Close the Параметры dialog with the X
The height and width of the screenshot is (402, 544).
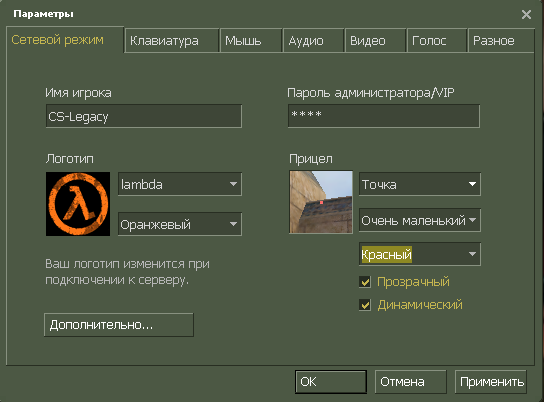tap(526, 15)
